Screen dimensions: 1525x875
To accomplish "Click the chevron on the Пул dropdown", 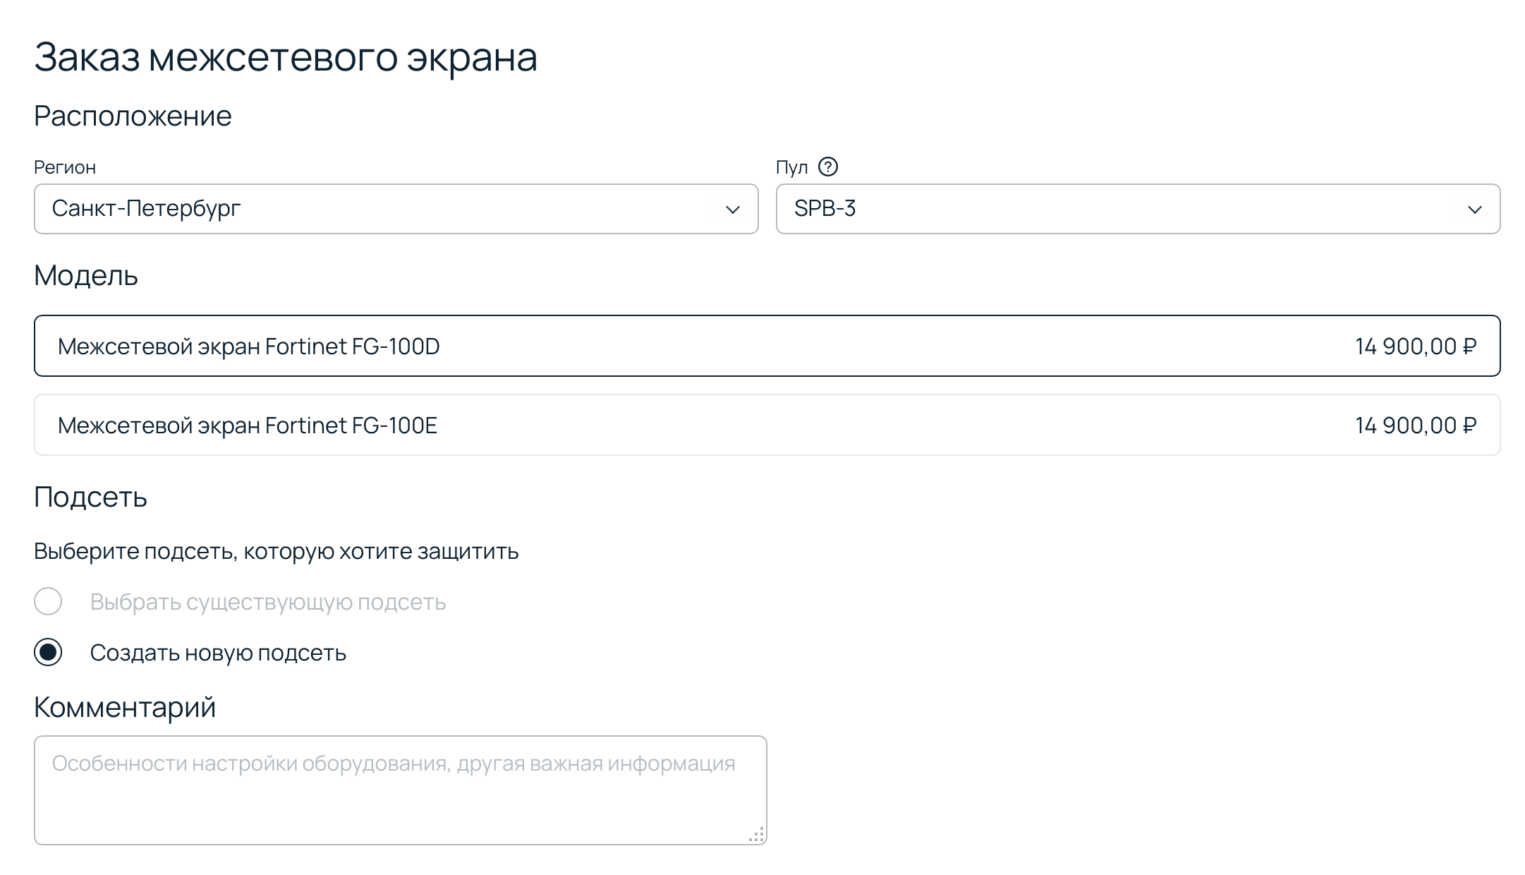I will pos(1474,209).
